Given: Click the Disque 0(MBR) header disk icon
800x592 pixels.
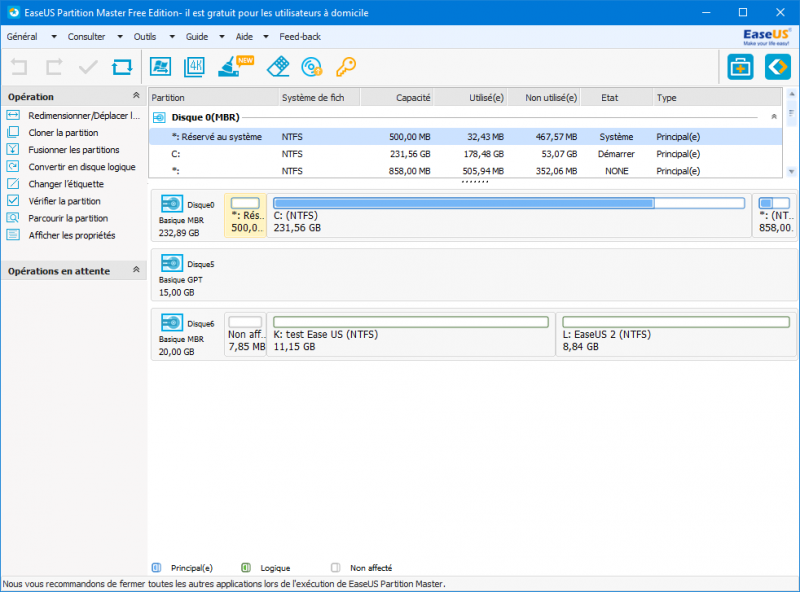Looking at the screenshot, I should pos(160,117).
